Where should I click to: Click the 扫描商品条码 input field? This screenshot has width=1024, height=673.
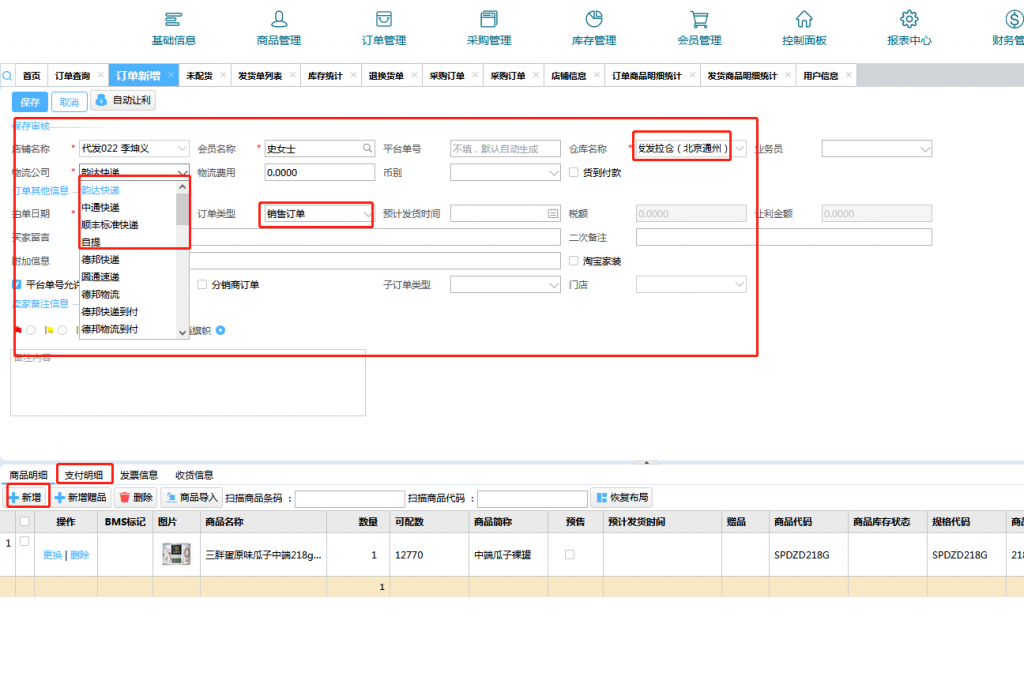pyautogui.click(x=348, y=498)
